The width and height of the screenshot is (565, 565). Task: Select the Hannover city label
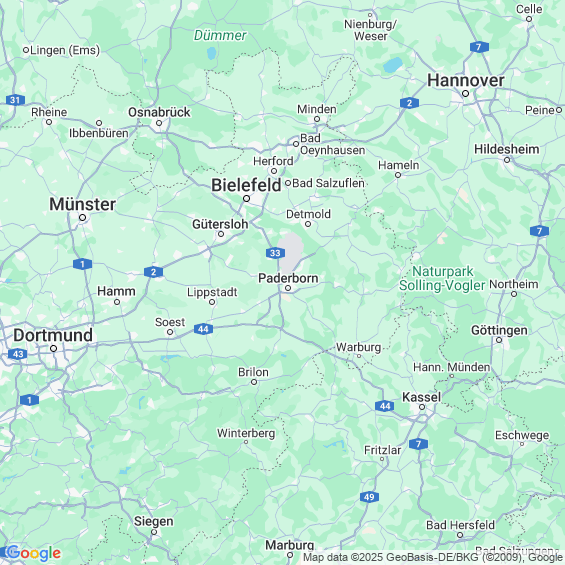point(466,80)
